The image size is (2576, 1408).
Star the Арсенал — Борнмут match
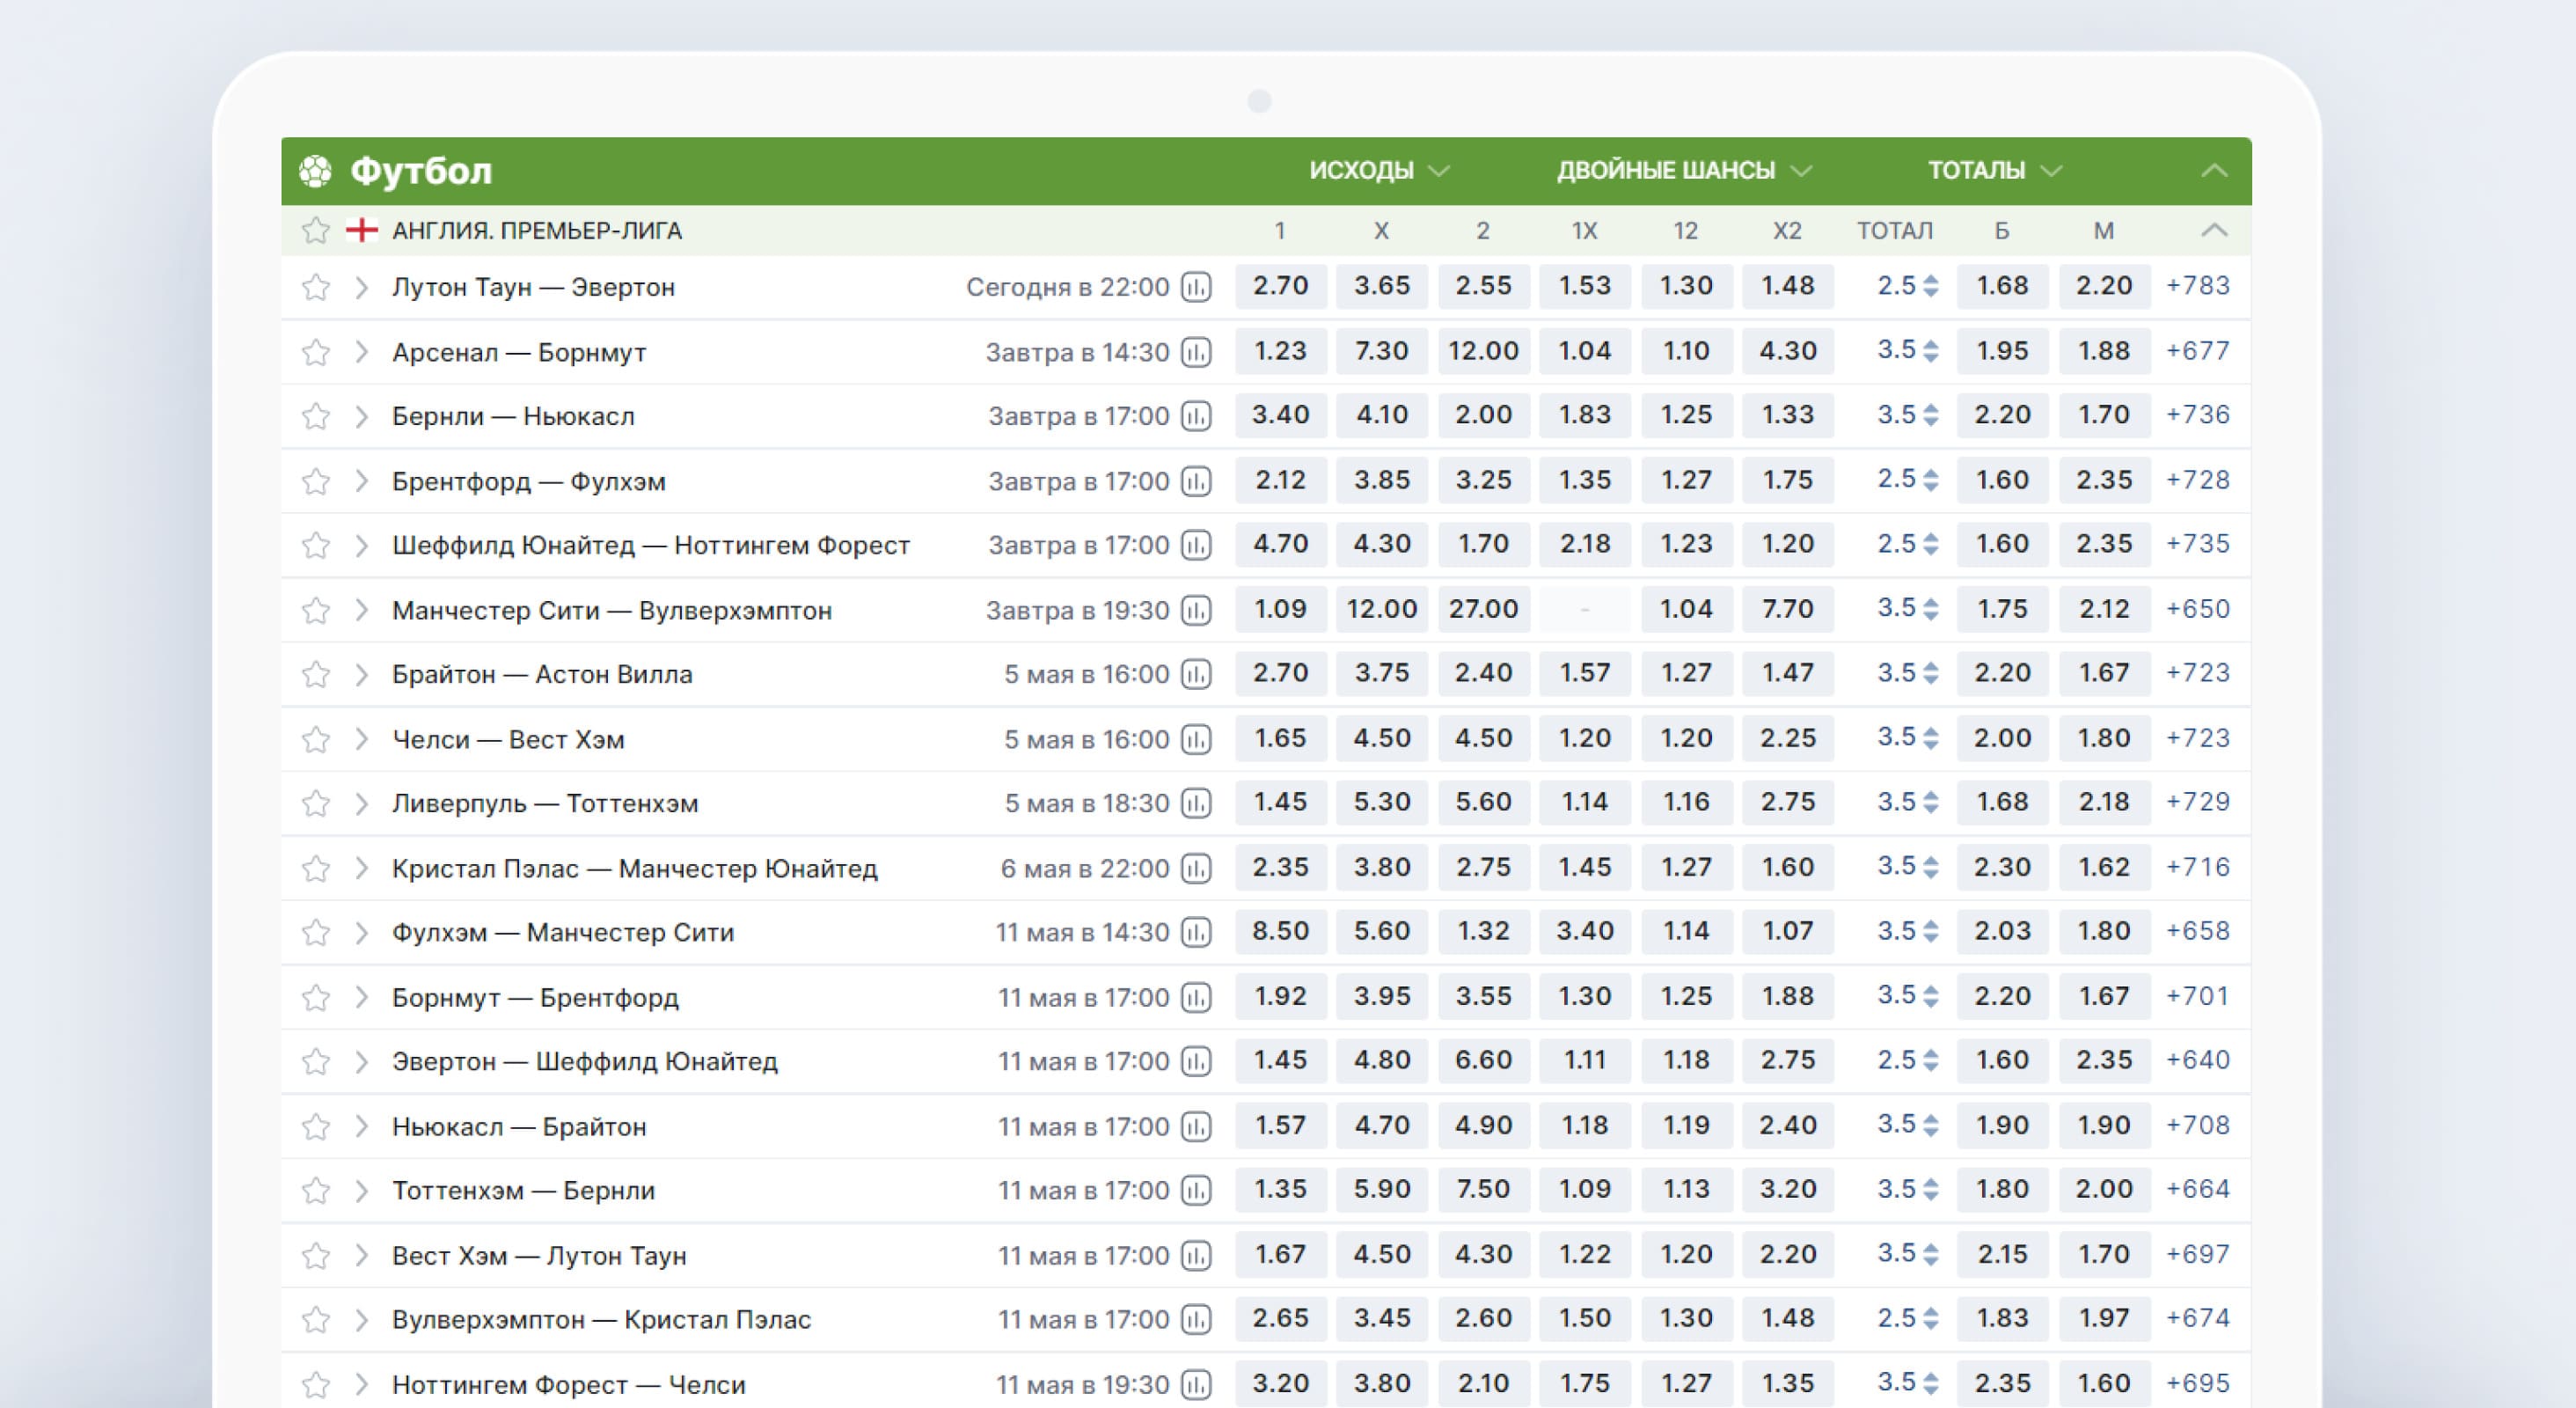pos(316,352)
